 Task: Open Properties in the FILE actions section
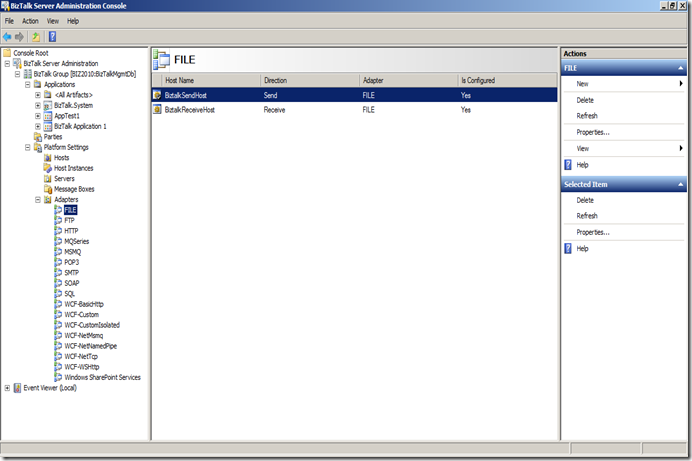pos(593,132)
